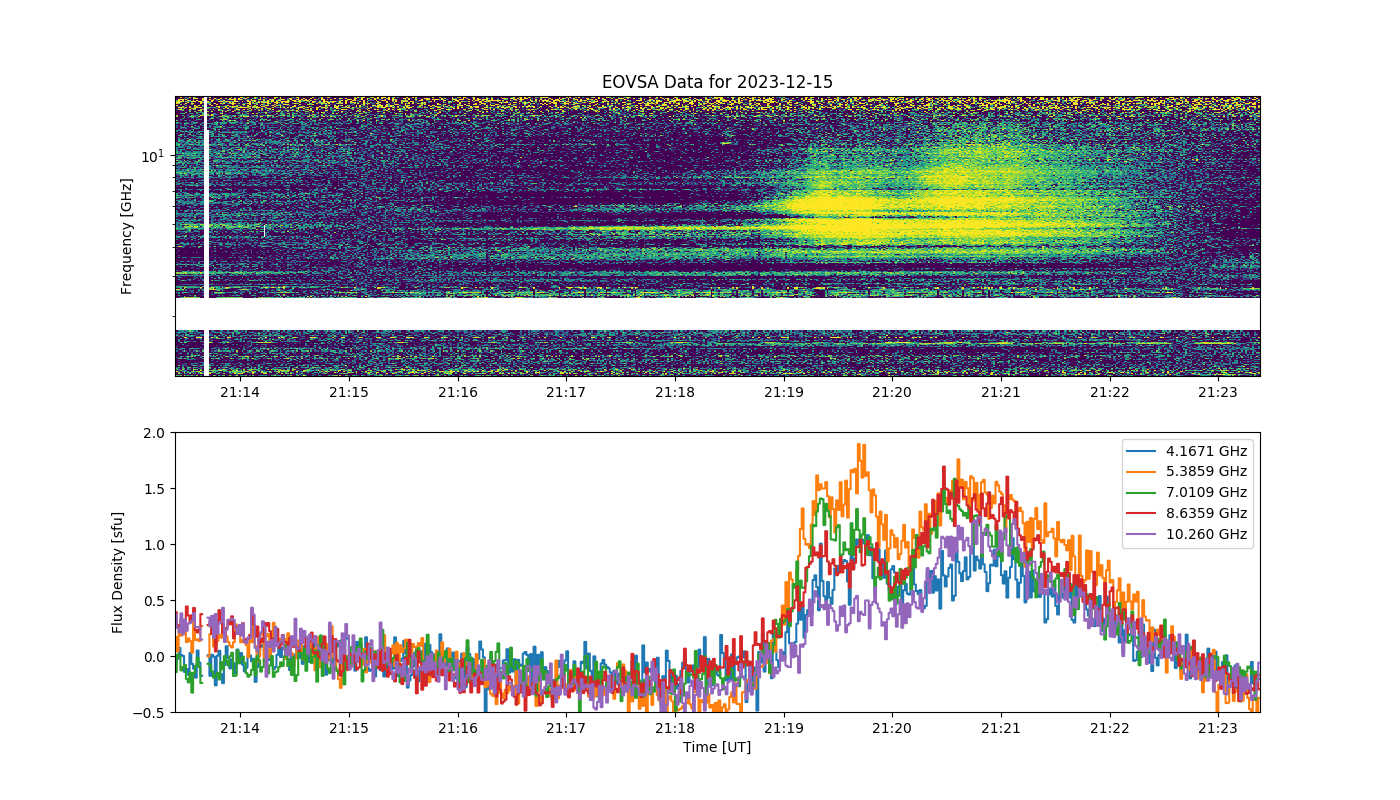1400x800 pixels.
Task: Click the Time [UT] axis label
Action: 717,747
